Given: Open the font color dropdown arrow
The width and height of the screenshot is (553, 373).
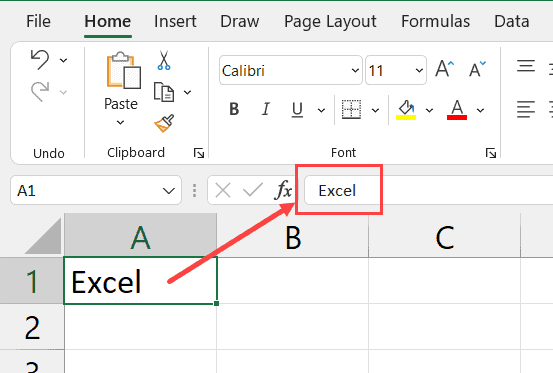Looking at the screenshot, I should (x=480, y=110).
